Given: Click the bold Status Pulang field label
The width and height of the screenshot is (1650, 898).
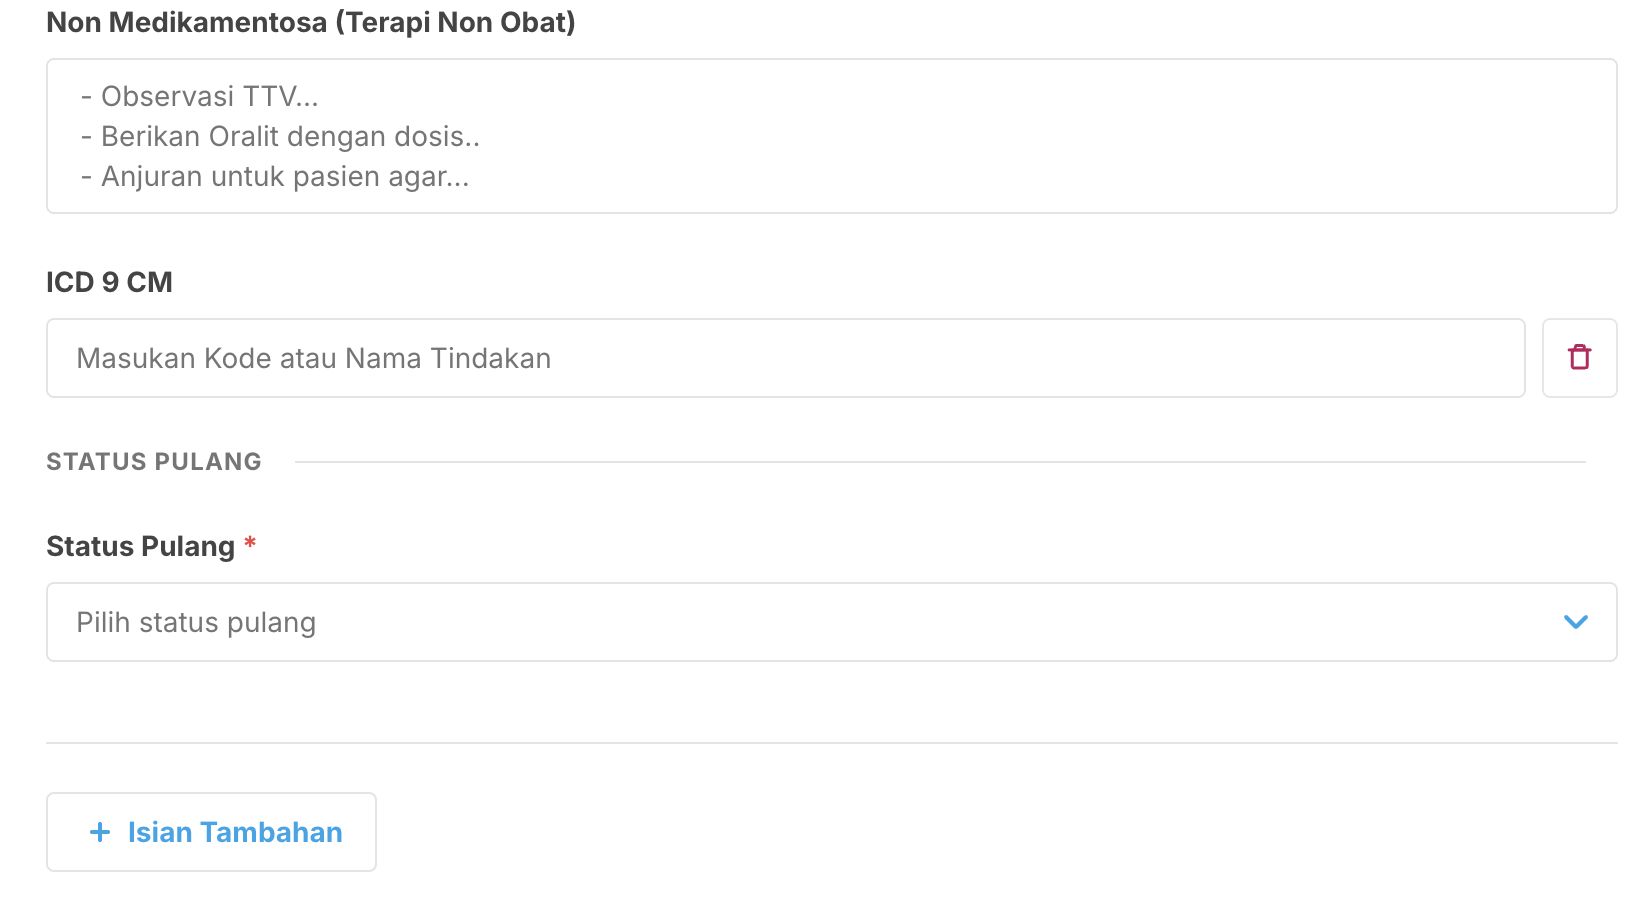Looking at the screenshot, I should [140, 546].
